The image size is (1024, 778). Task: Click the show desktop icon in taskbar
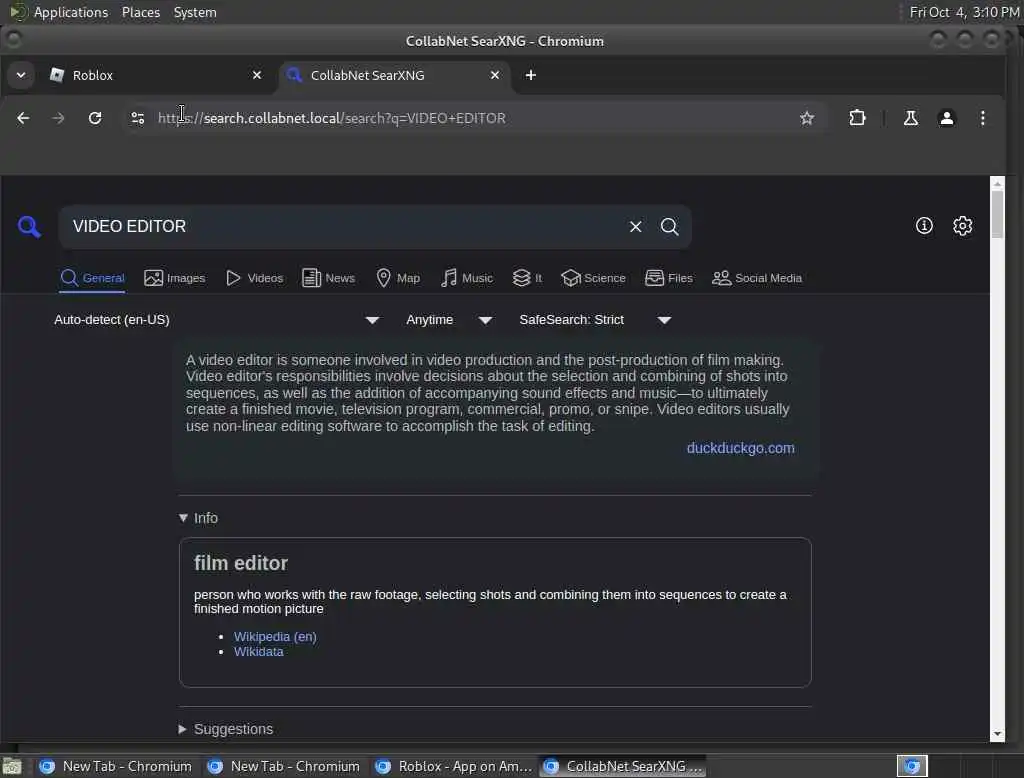12,766
